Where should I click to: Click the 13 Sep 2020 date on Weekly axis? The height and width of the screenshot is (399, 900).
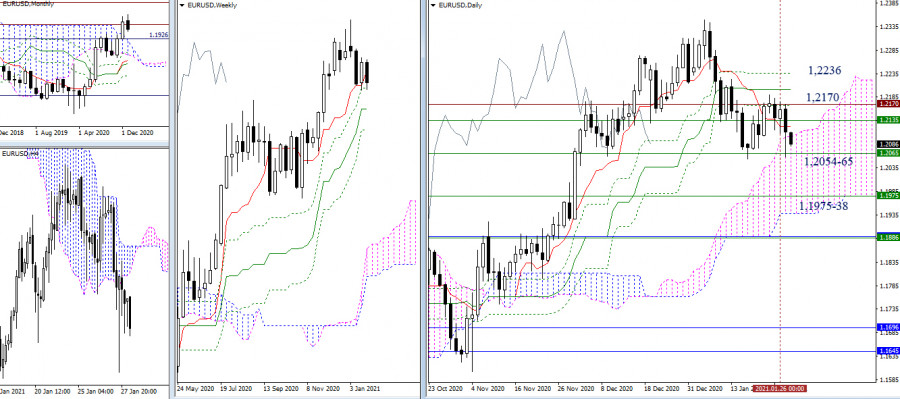[x=282, y=389]
